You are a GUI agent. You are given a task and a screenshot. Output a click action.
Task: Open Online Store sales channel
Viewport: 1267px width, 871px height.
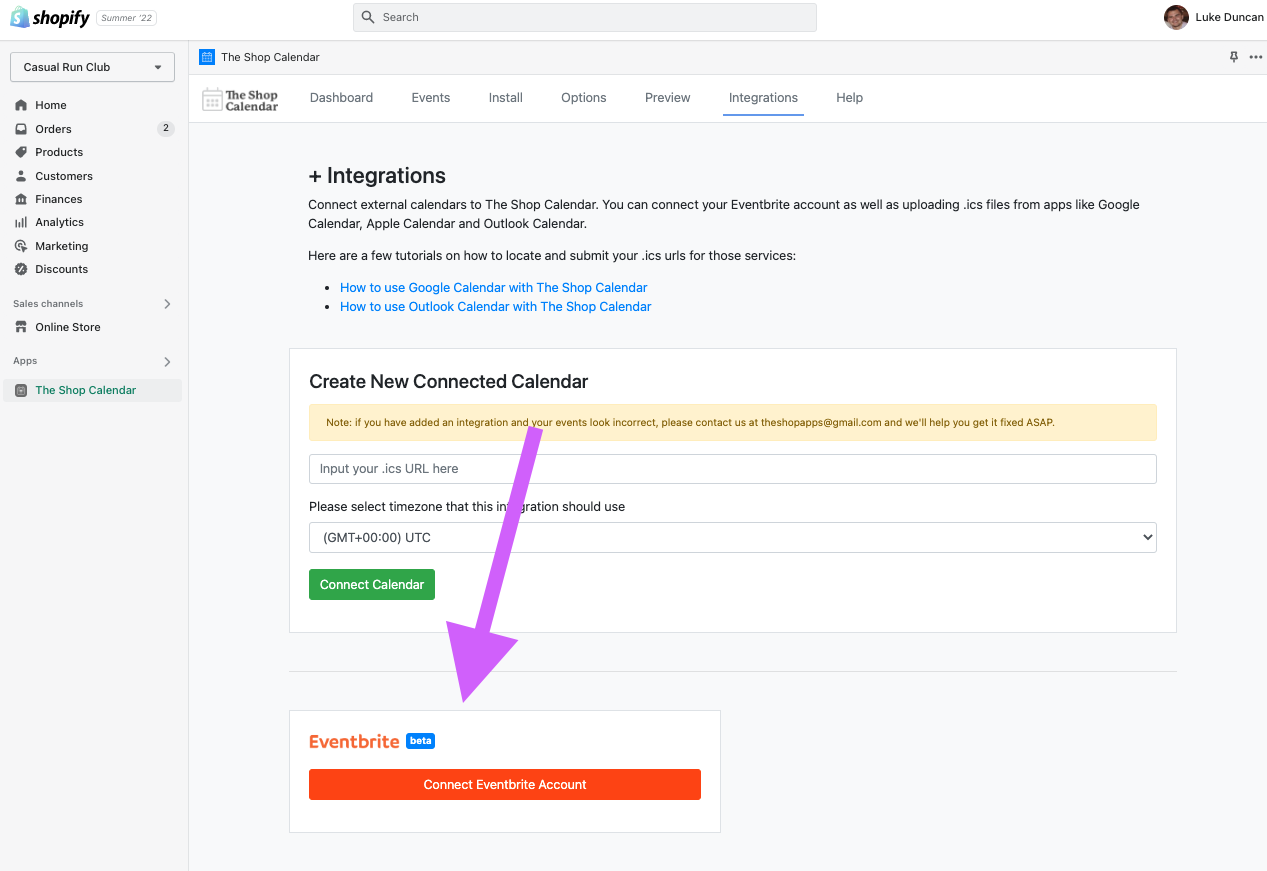(x=68, y=327)
